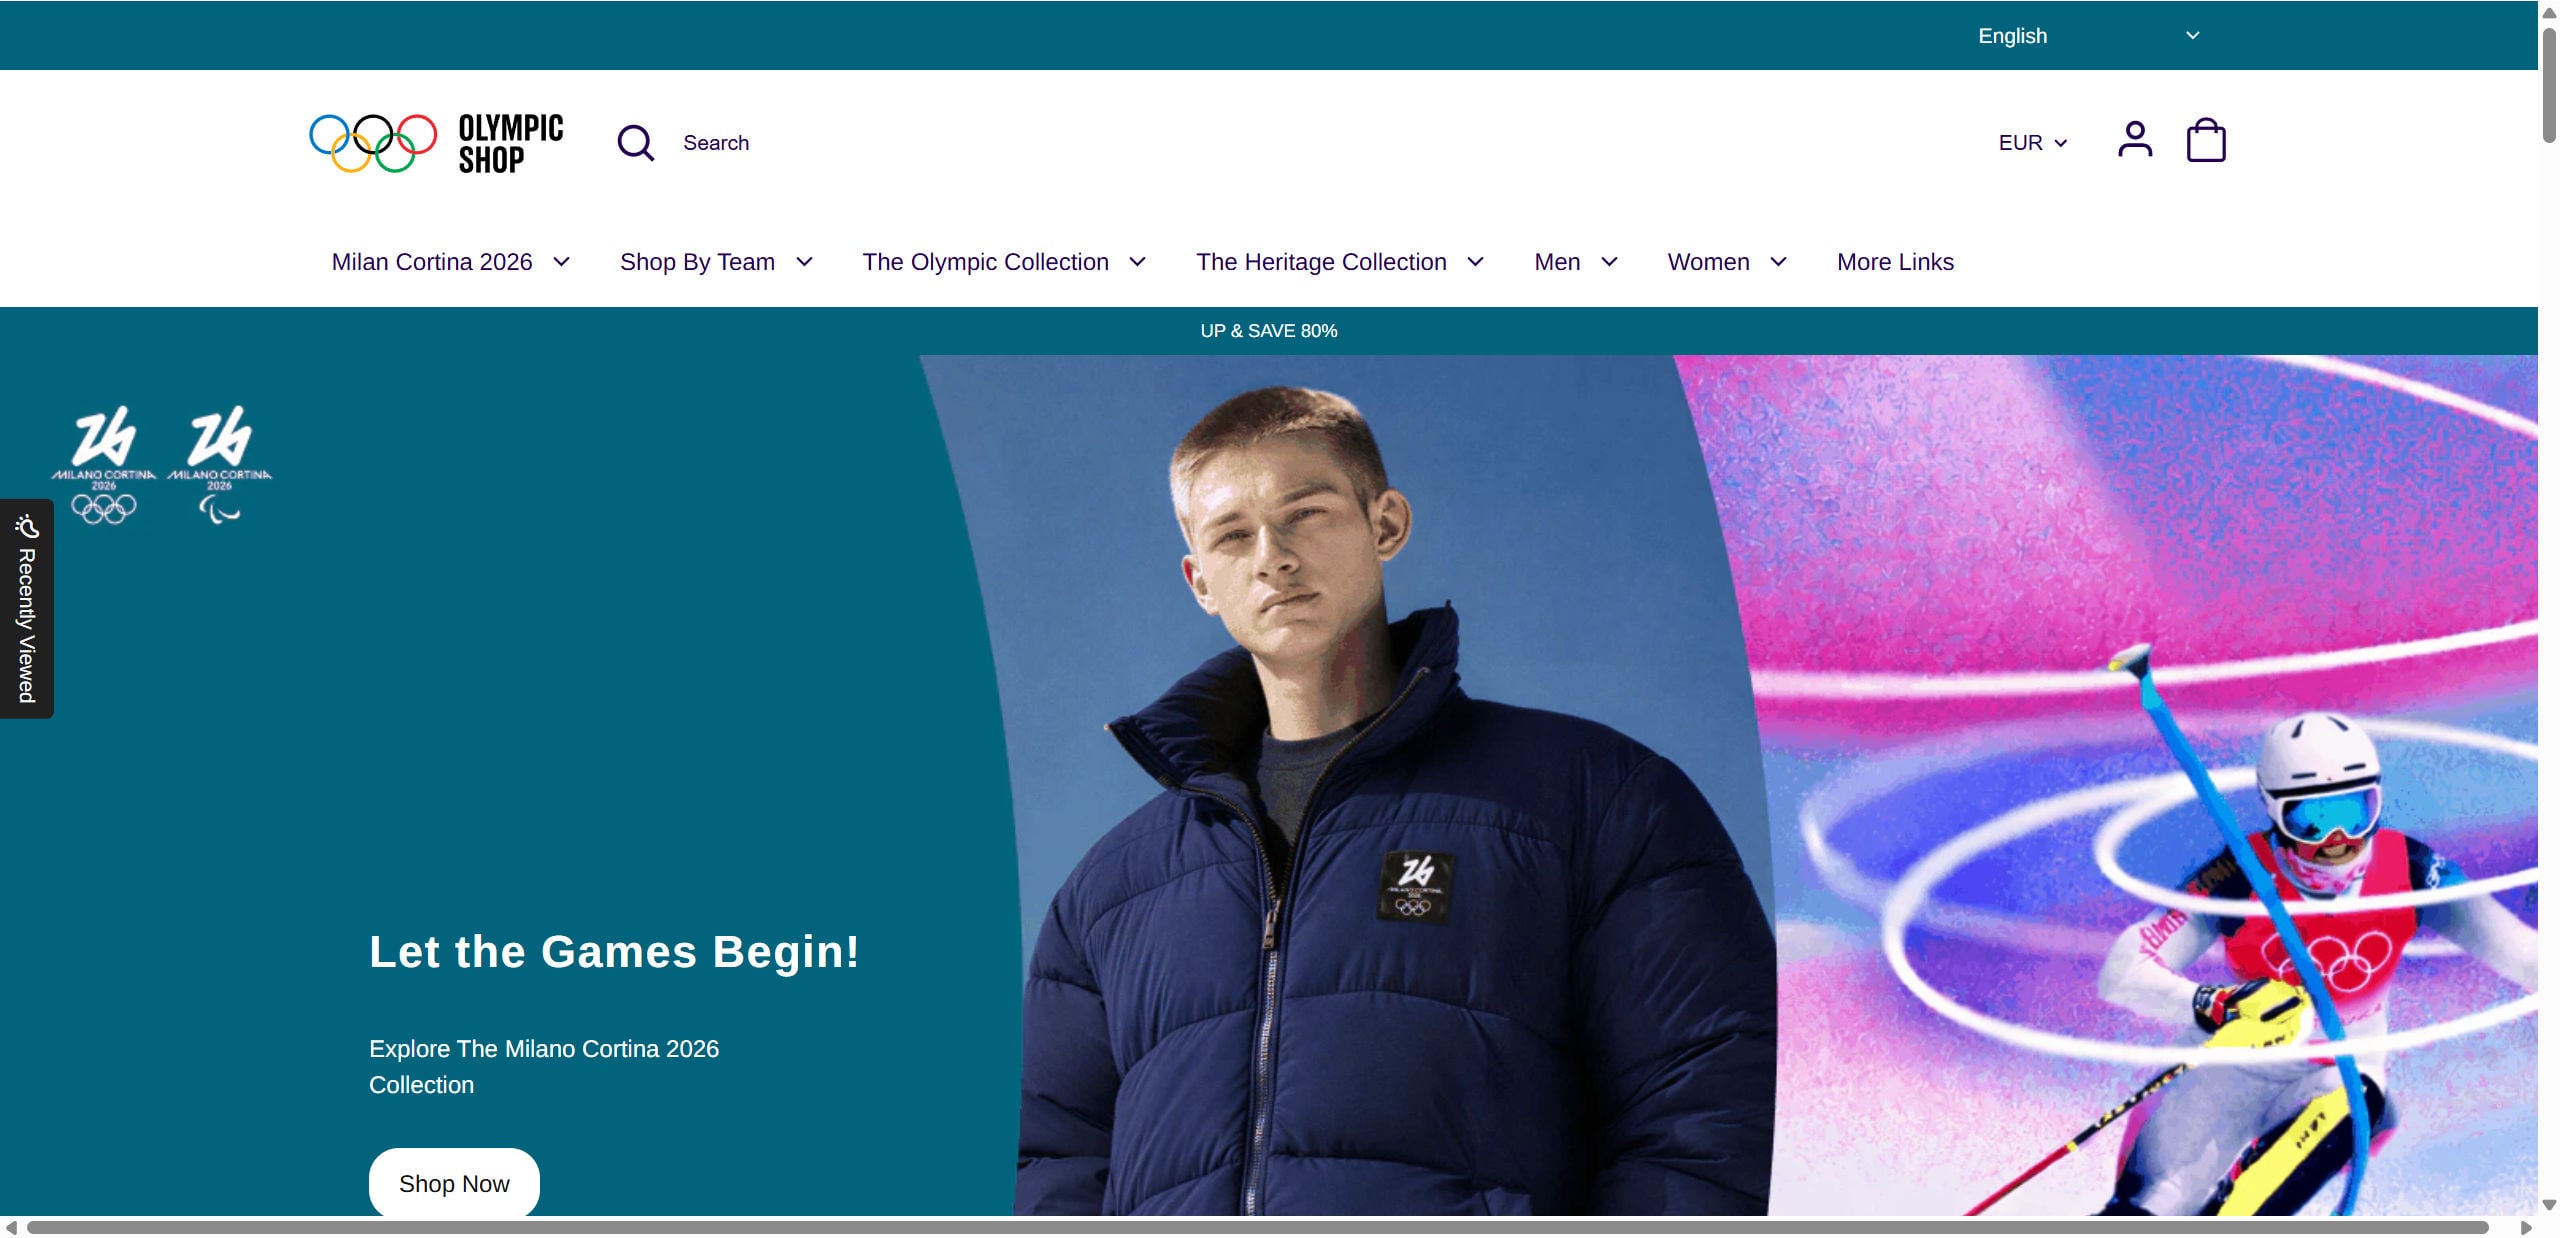Click into the Search input field

716,143
